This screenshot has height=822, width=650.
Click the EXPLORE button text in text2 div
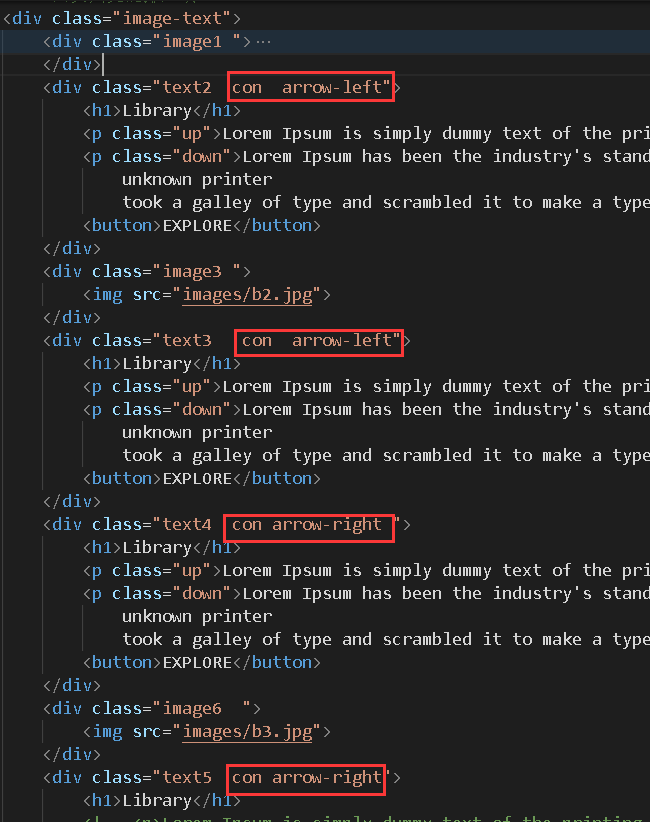(x=197, y=225)
